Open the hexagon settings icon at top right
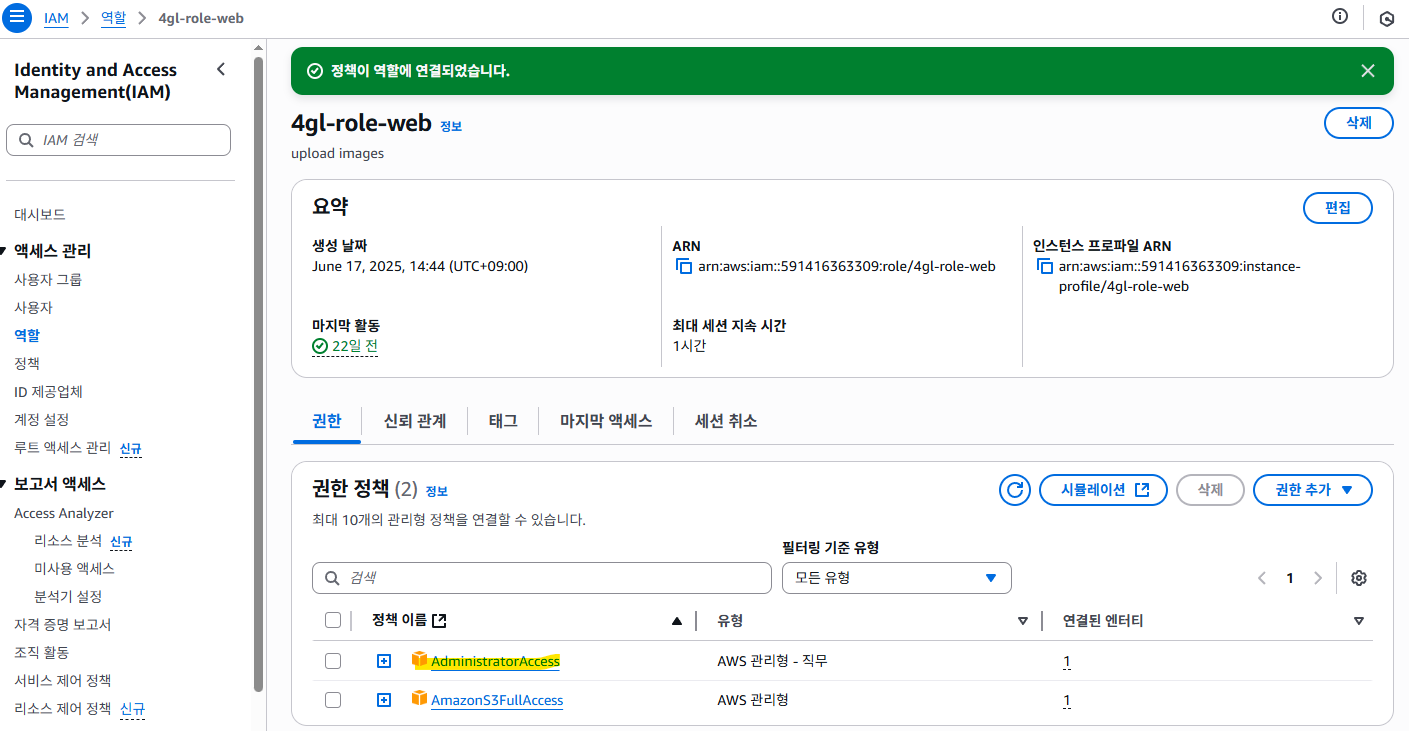The width and height of the screenshot is (1409, 731). 1386,18
